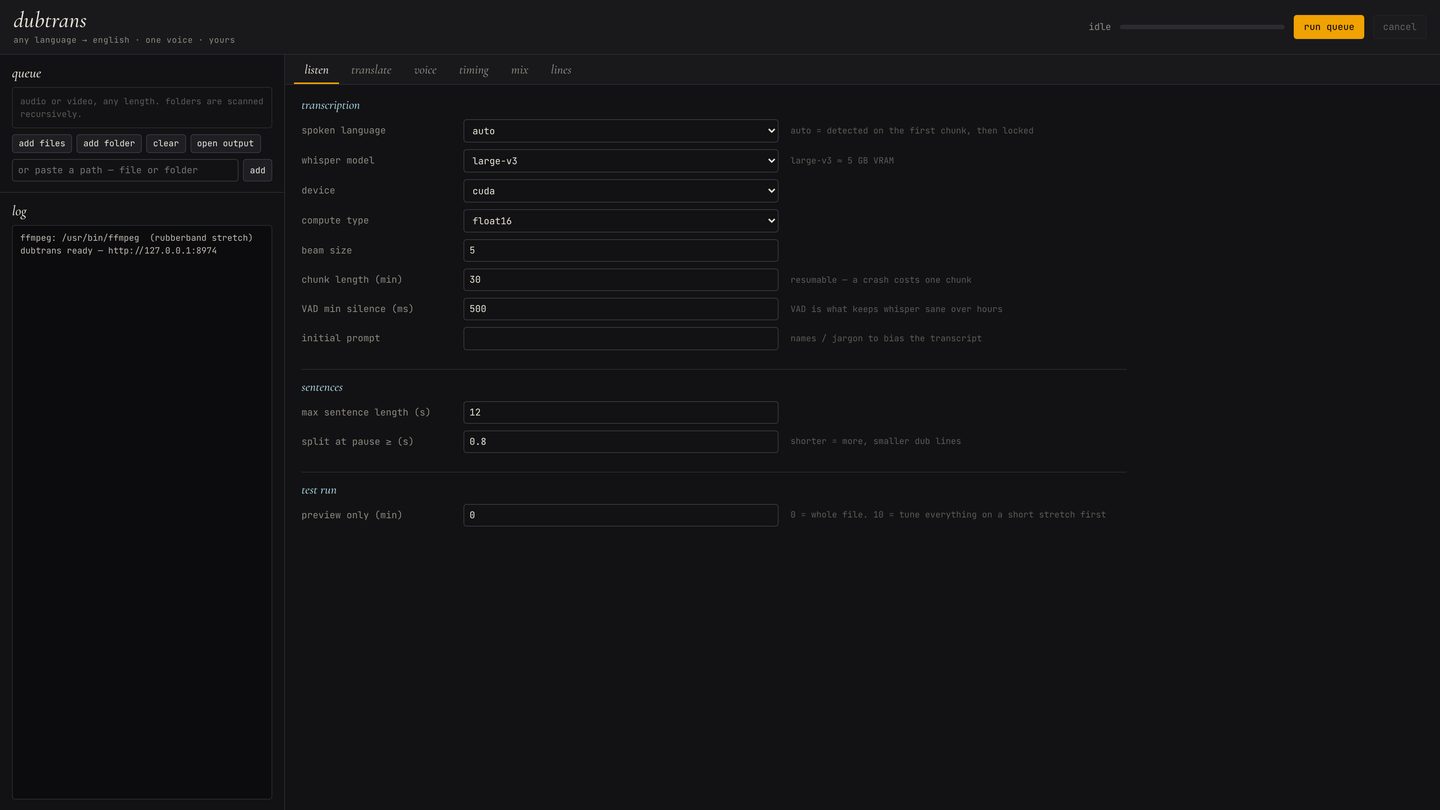Screen dimensions: 1440x810
Task: Expand the whisper model selector
Action: (620, 161)
